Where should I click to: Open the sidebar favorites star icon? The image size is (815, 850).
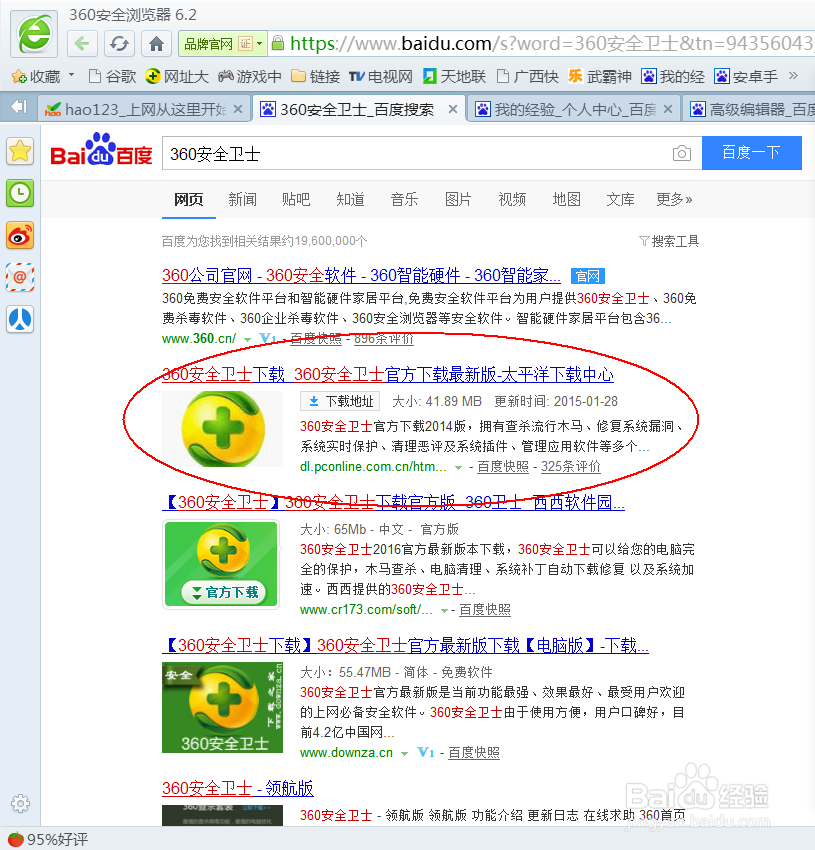(20, 151)
